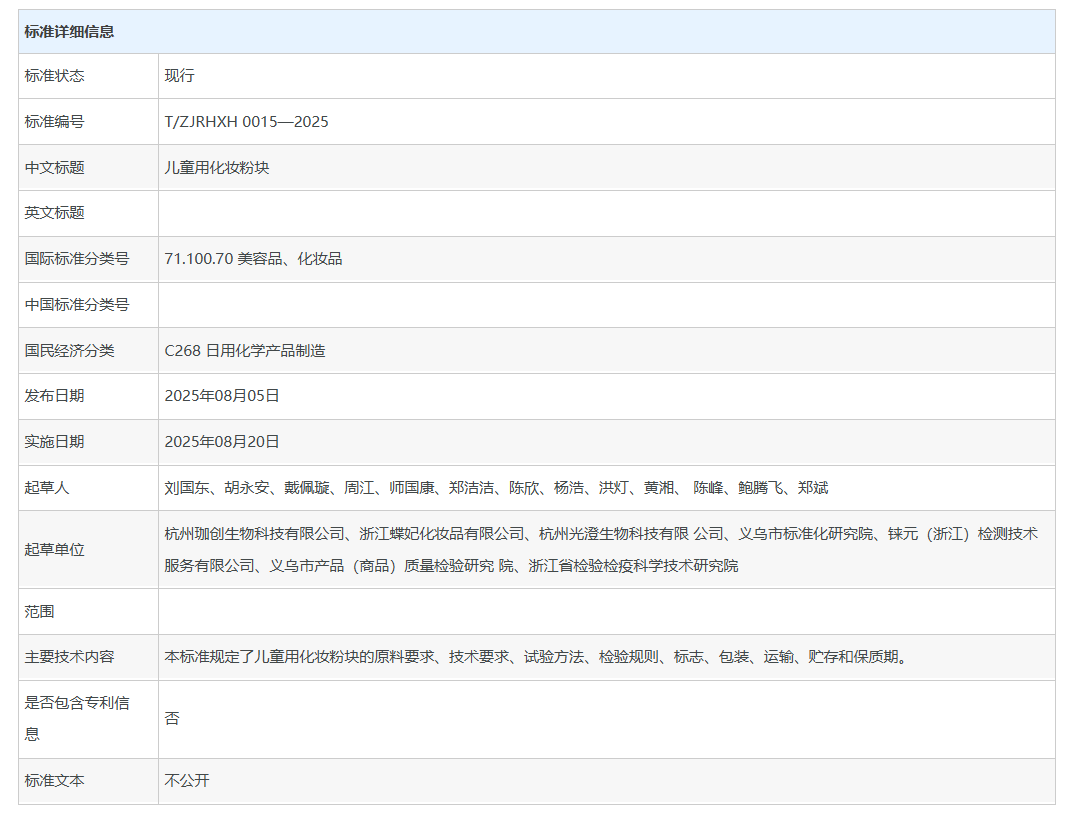Click the 英文标题 row label
The width and height of the screenshot is (1074, 815).
[55, 213]
